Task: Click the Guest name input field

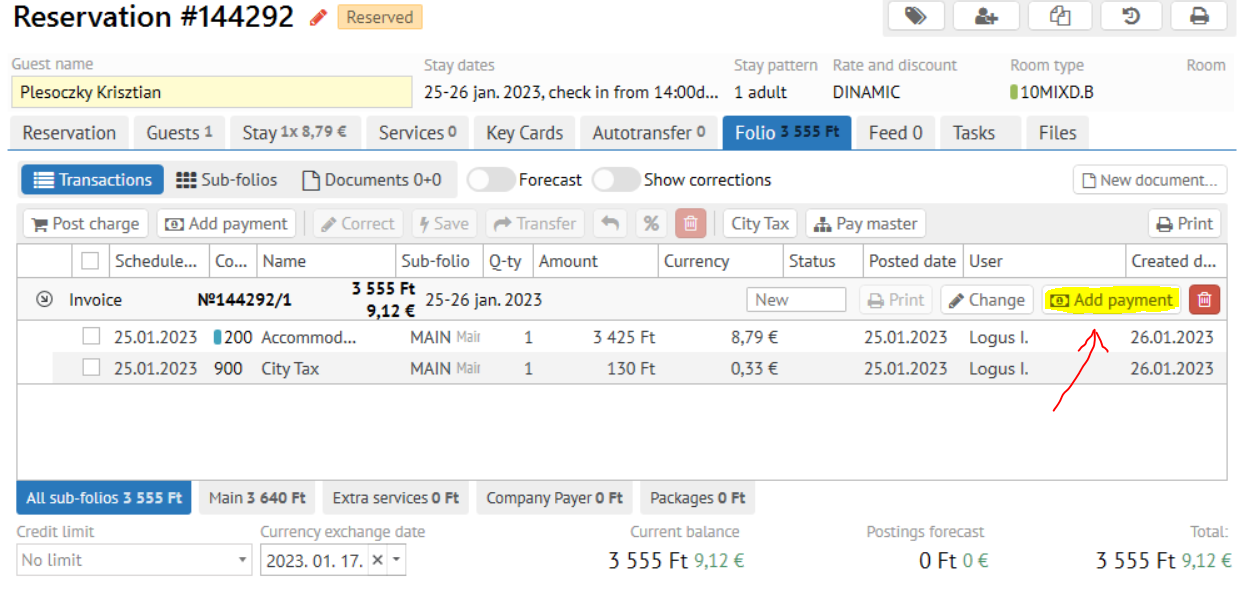Action: [211, 92]
